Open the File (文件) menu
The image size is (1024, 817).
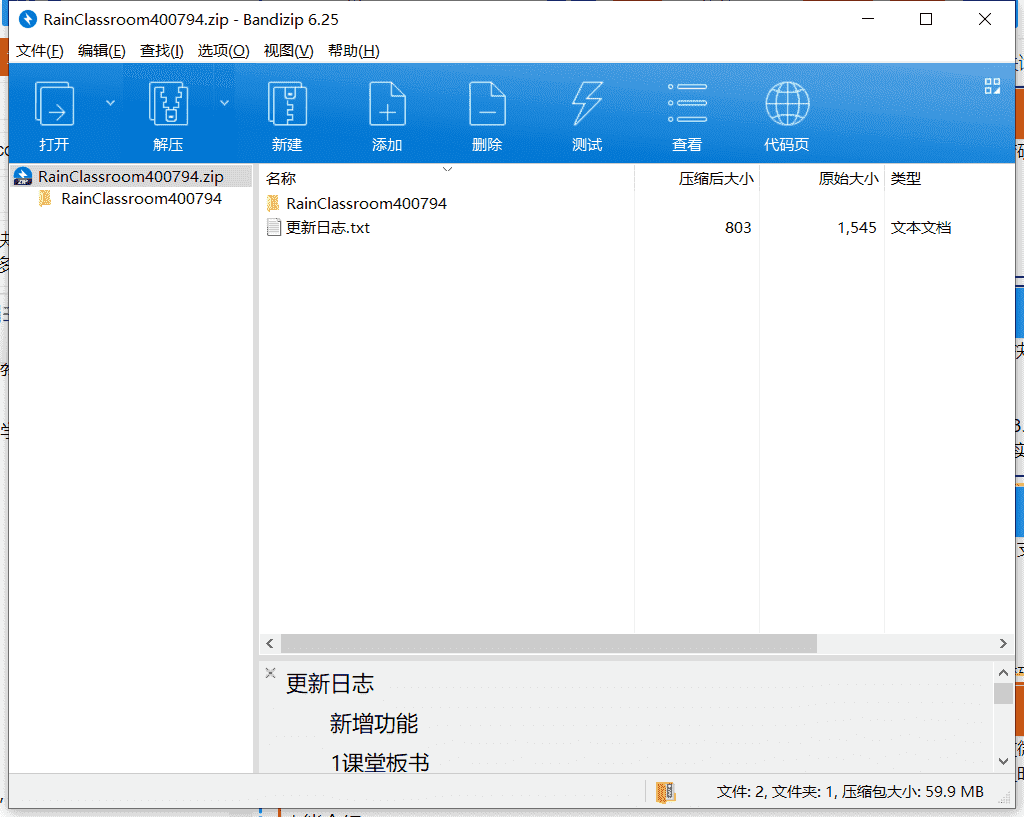tap(39, 51)
